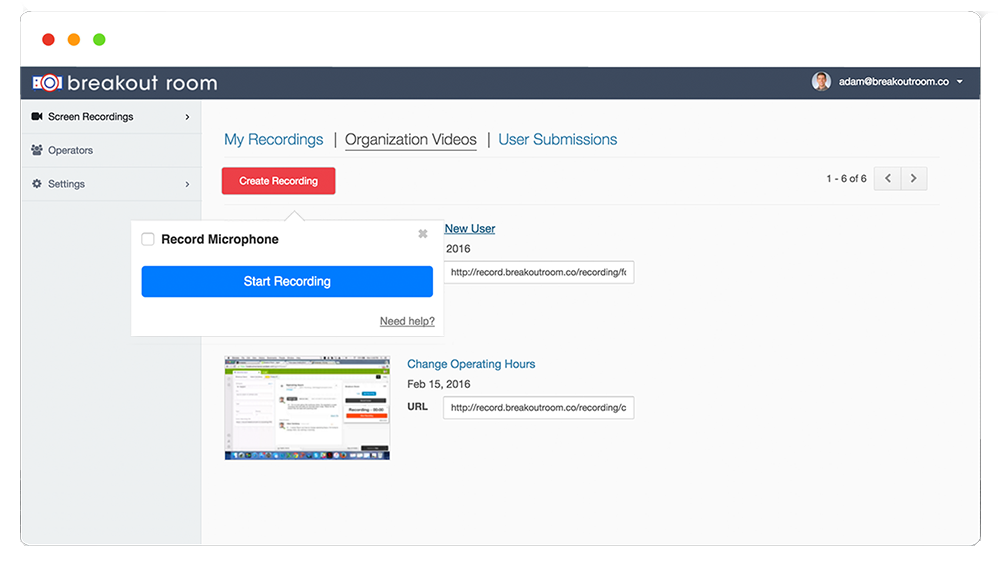Click the green window zoom button

[x=99, y=40]
